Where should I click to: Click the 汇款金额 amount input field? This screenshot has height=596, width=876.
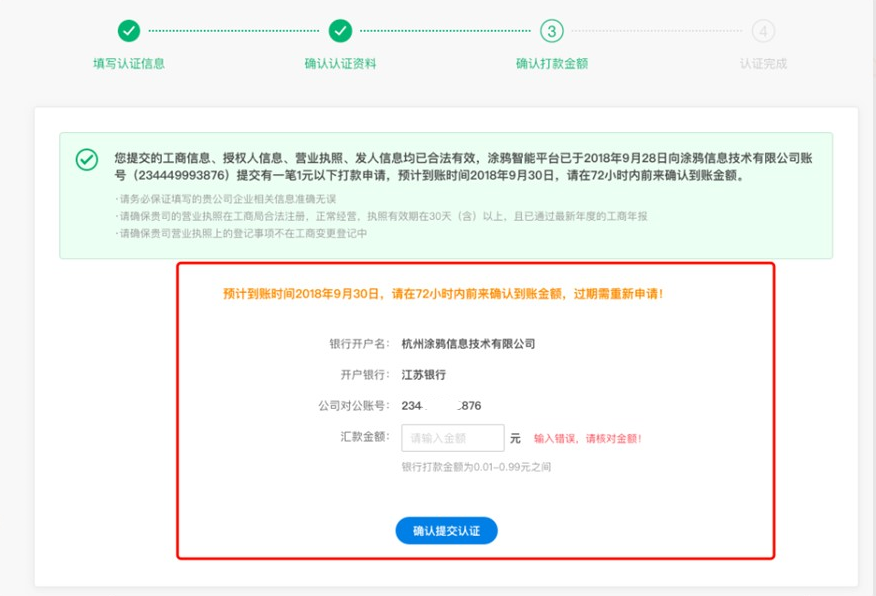point(453,438)
